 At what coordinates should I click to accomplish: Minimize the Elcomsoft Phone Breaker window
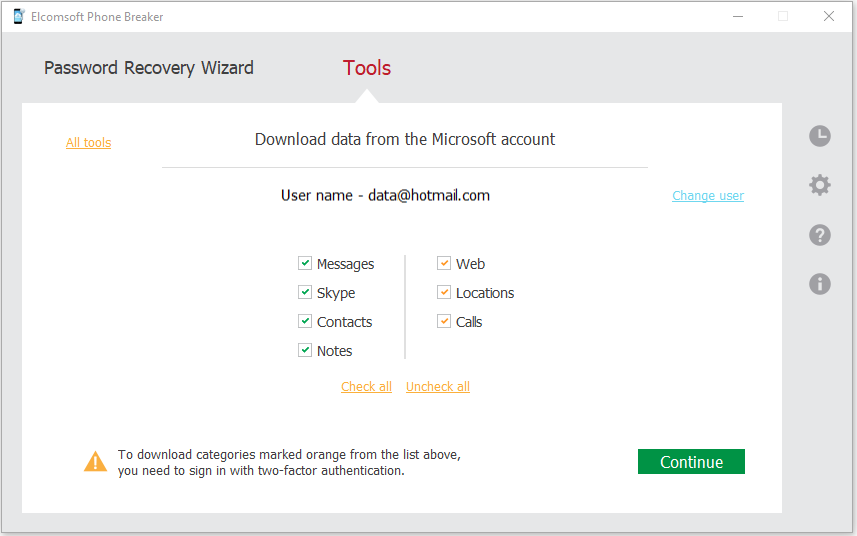tap(738, 16)
